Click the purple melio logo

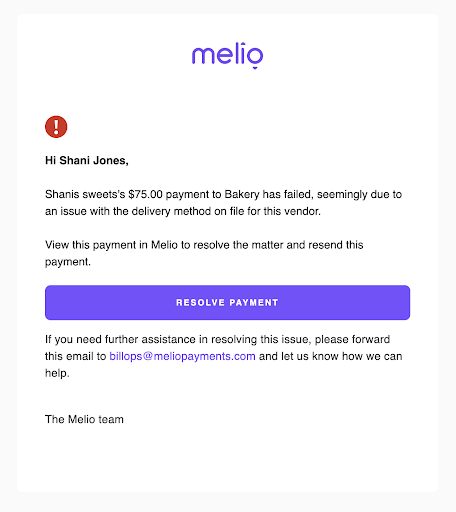click(x=227, y=55)
